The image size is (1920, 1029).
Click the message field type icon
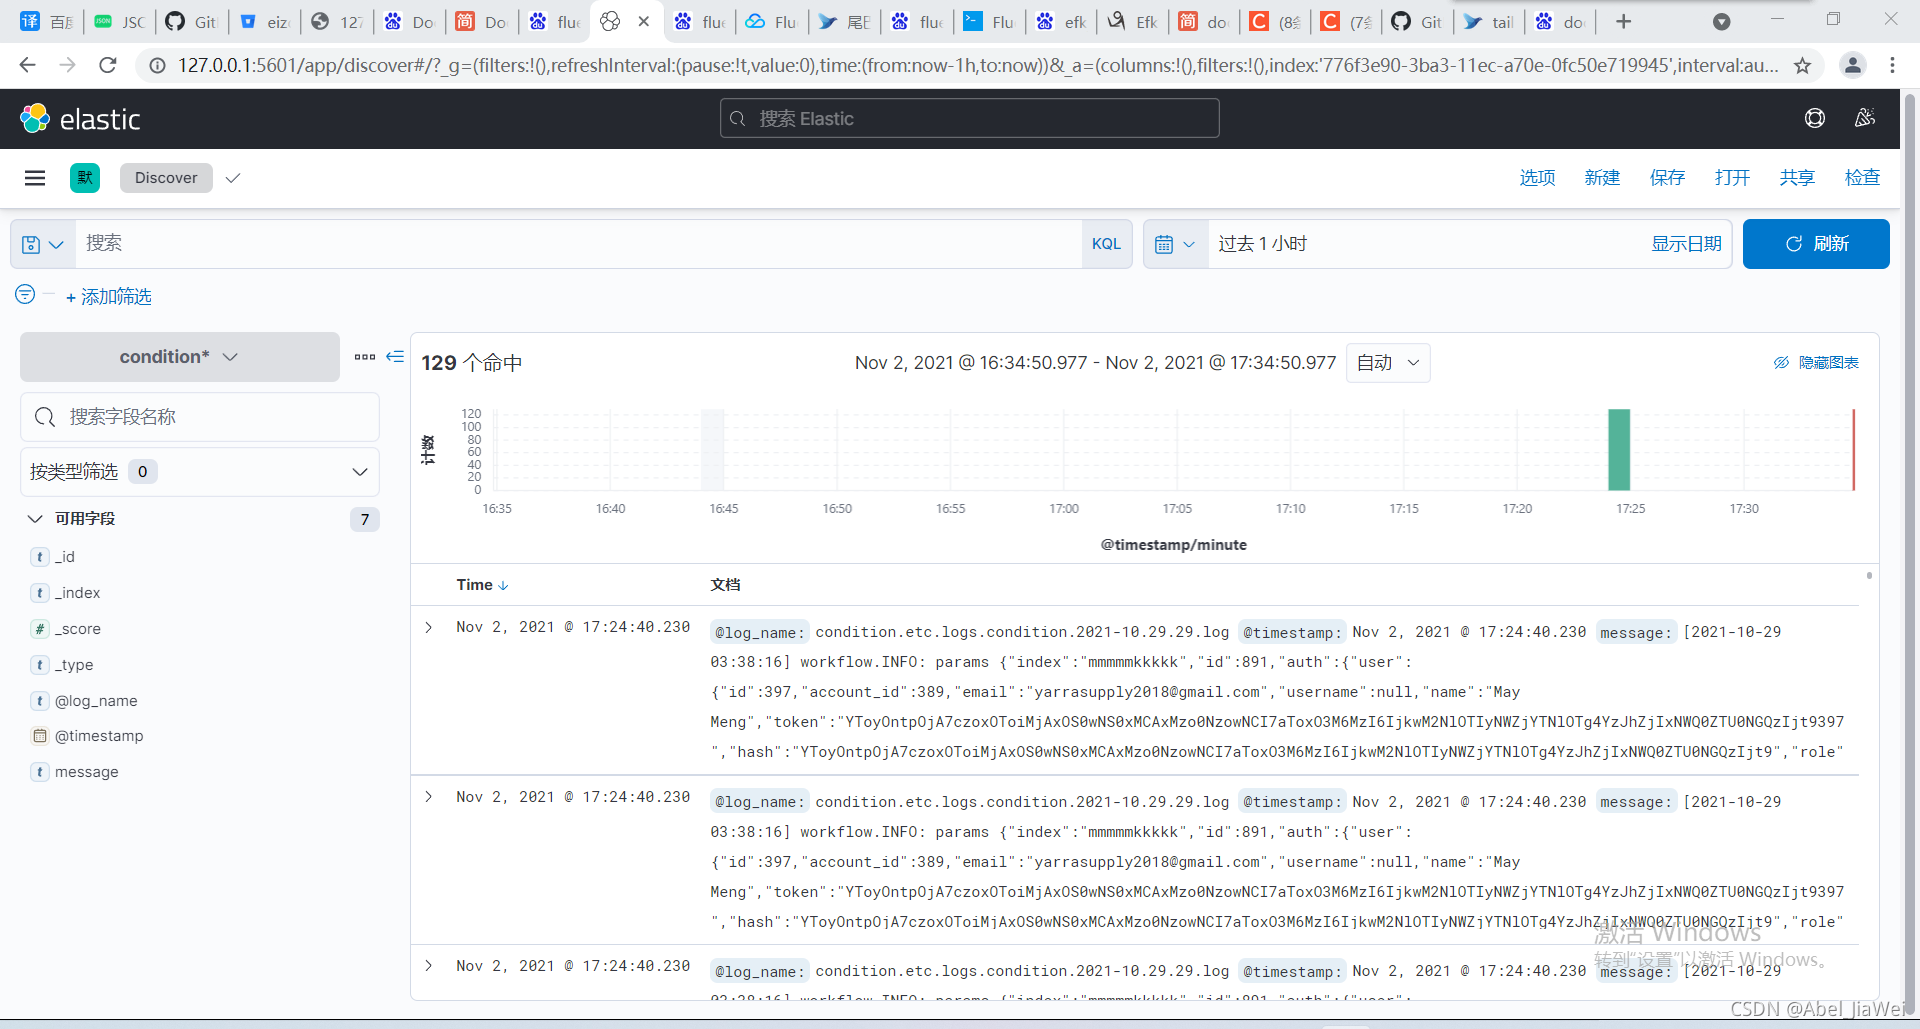(40, 772)
